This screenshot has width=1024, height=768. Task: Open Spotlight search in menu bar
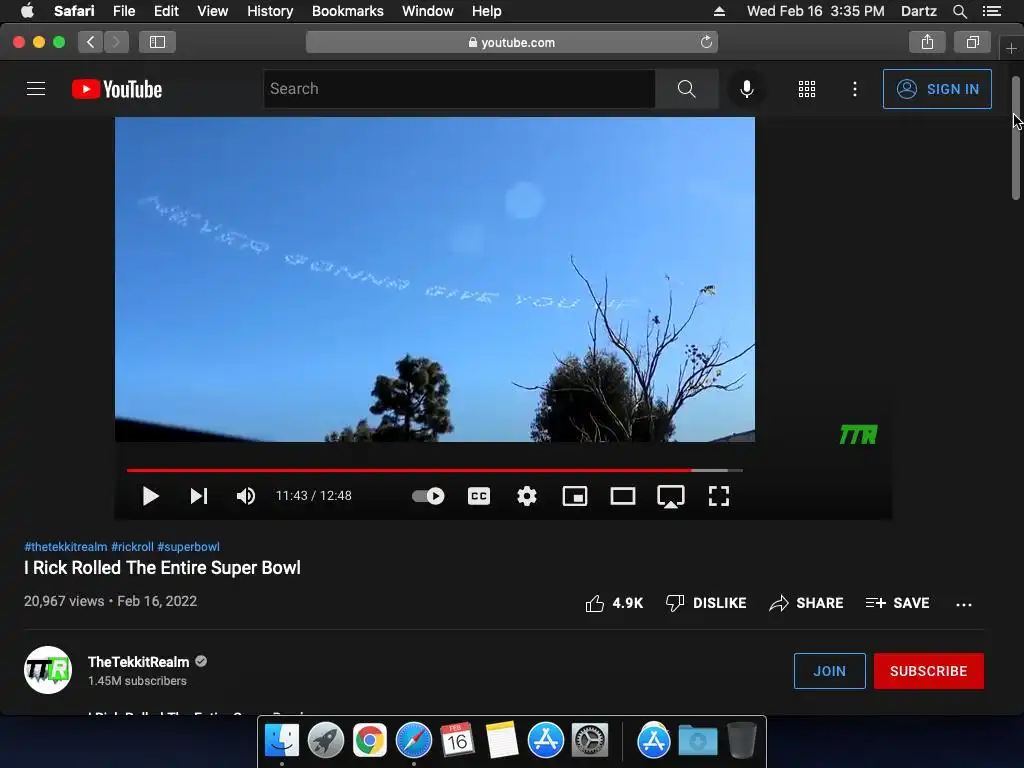pyautogui.click(x=959, y=11)
